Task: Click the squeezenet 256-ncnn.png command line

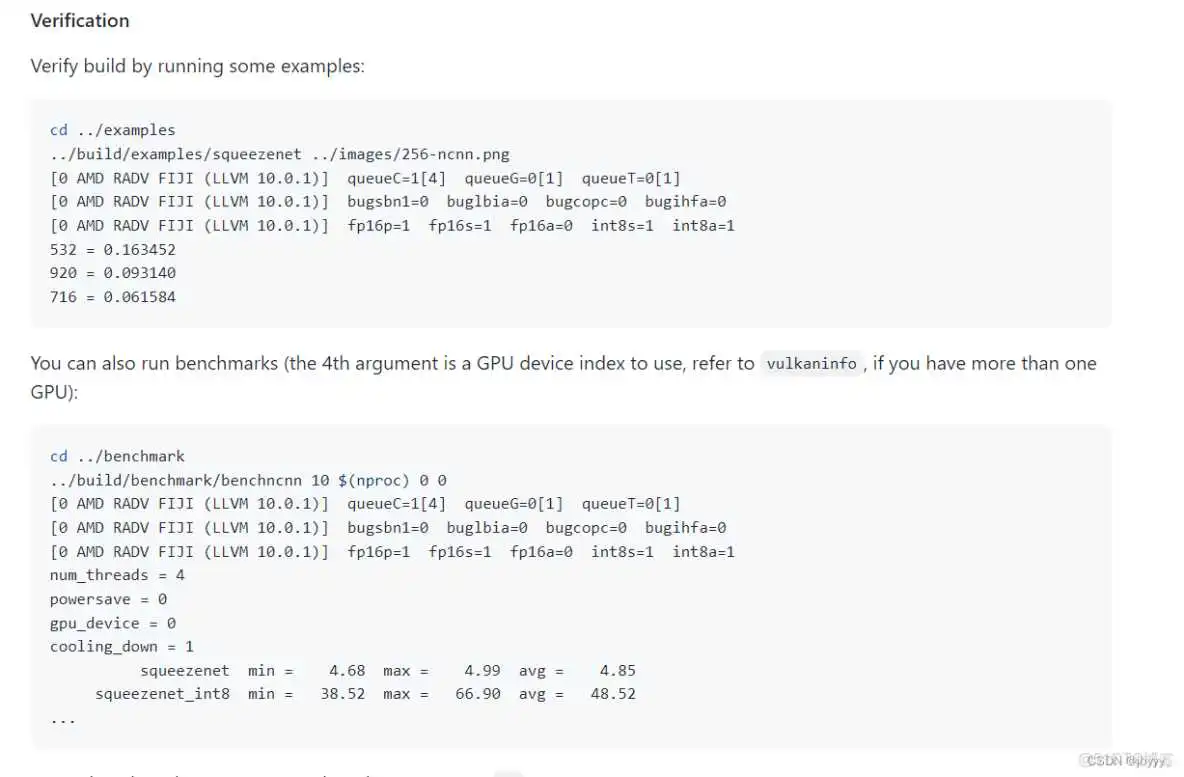Action: tap(279, 154)
